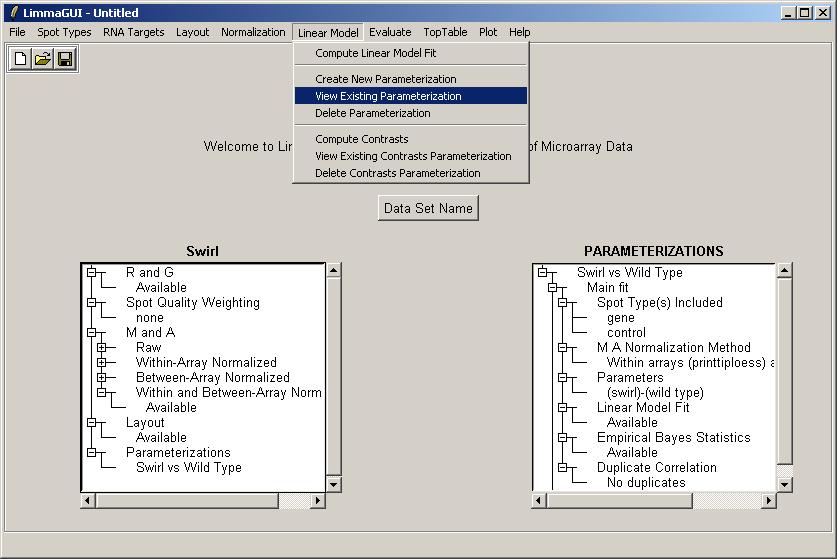Image resolution: width=837 pixels, height=559 pixels.
Task: Expand the Within-Array Normalized node
Action: tap(101, 362)
